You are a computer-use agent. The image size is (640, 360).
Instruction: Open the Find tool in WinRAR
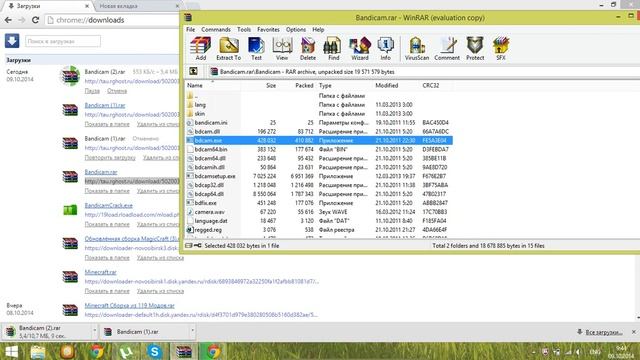tap(333, 49)
